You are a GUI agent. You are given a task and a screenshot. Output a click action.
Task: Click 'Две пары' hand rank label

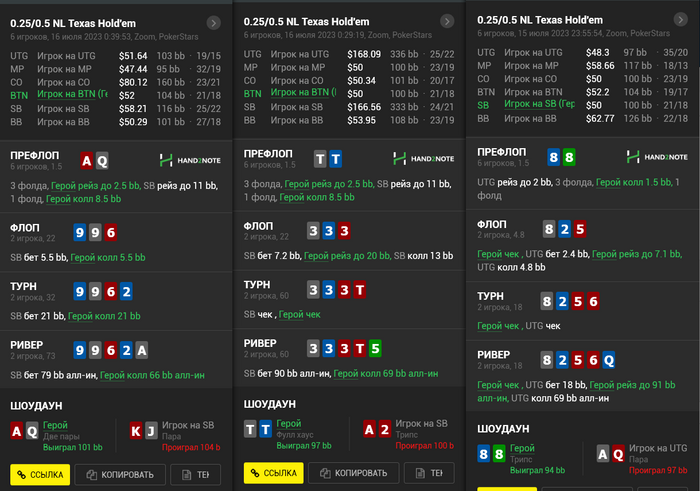(61, 437)
